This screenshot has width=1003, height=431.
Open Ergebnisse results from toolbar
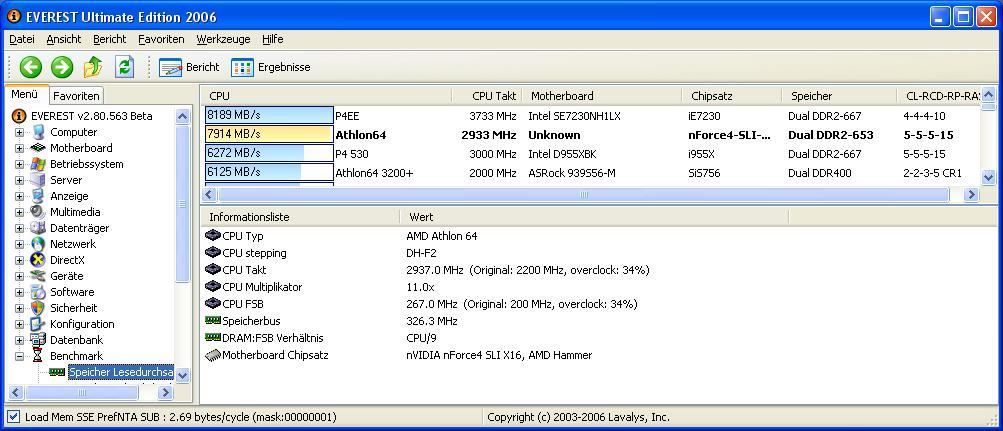(x=271, y=67)
